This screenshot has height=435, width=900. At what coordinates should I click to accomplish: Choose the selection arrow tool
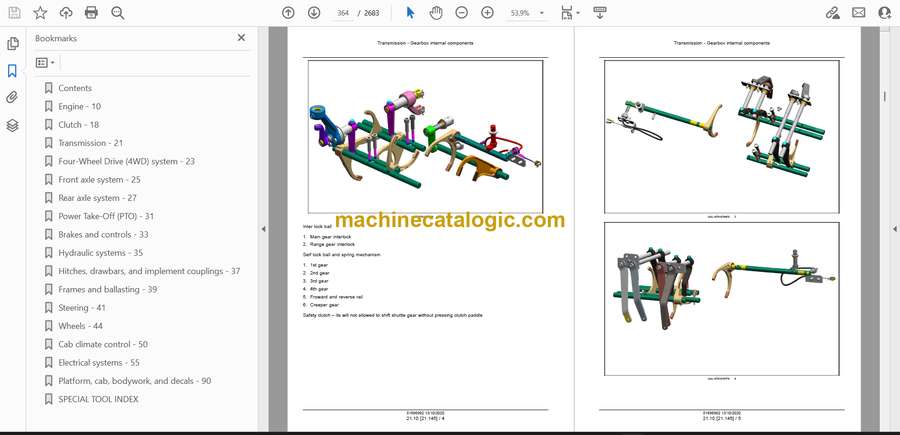[x=410, y=13]
